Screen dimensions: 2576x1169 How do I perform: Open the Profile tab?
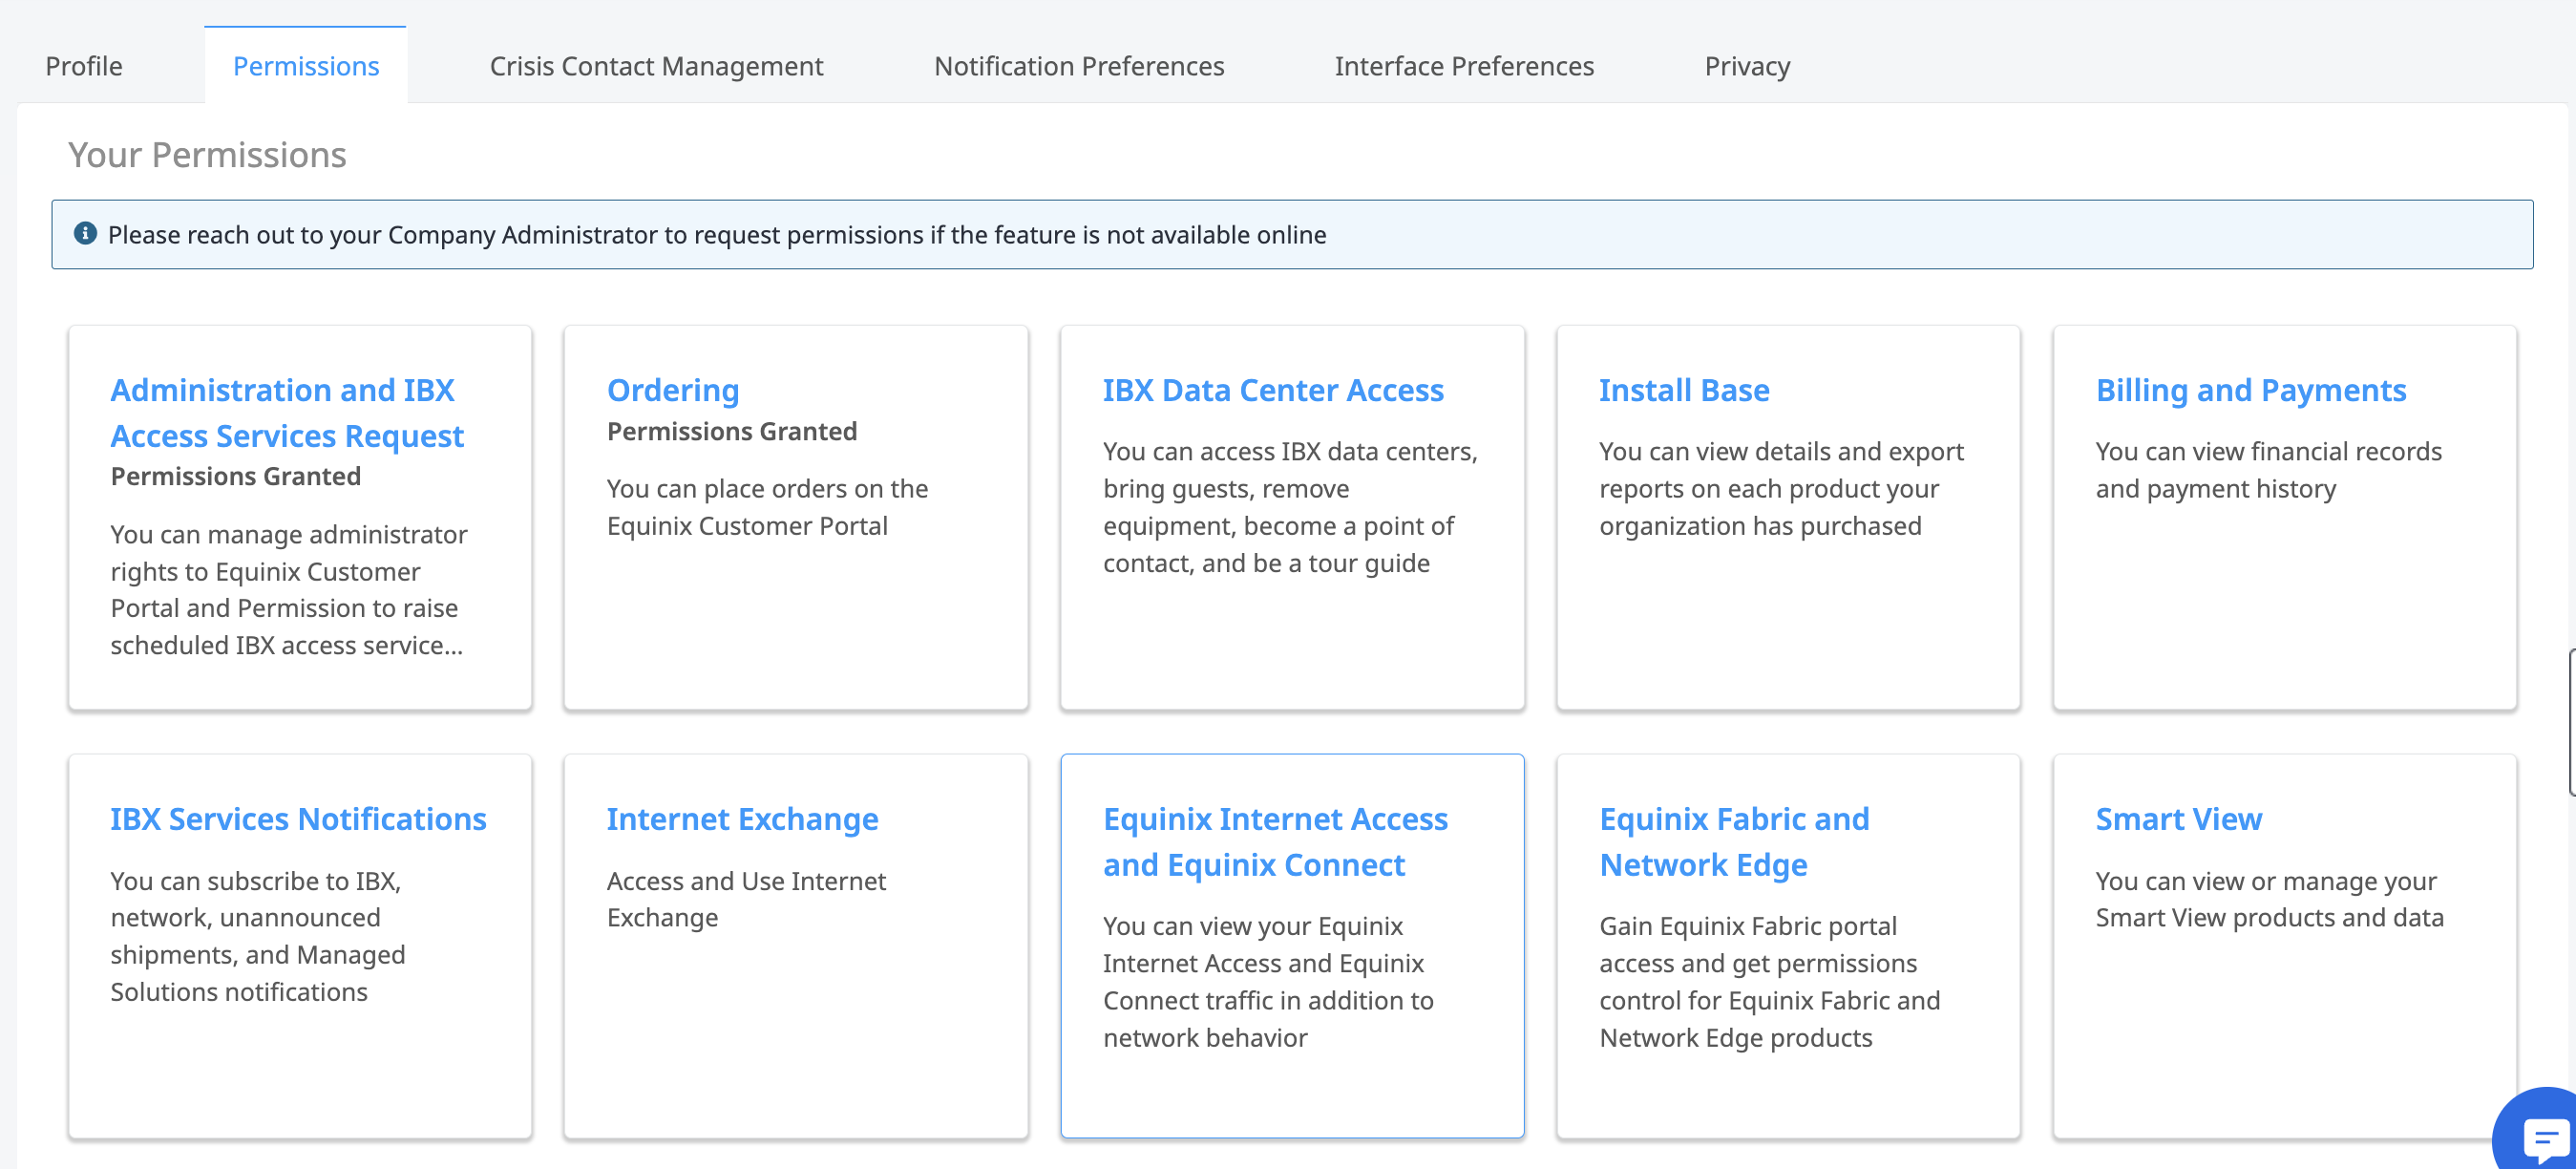click(84, 66)
